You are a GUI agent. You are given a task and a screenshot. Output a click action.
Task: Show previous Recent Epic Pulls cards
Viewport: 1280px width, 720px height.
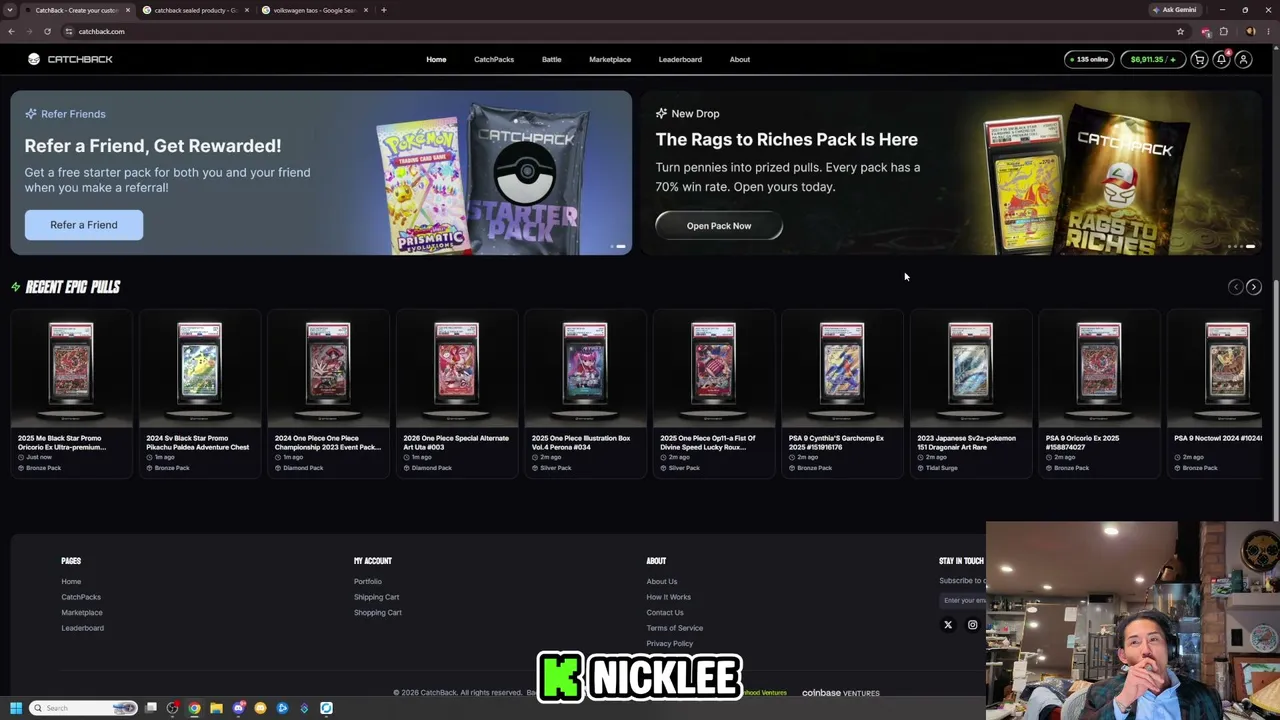pyautogui.click(x=1235, y=287)
